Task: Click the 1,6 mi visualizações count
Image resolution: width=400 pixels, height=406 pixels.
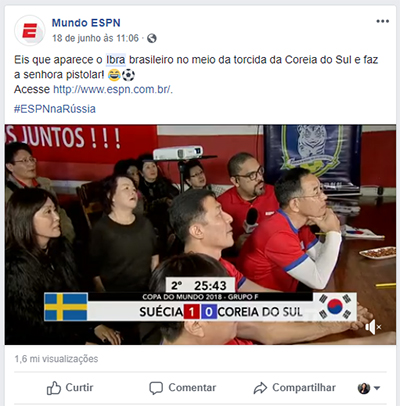Action: point(56,359)
